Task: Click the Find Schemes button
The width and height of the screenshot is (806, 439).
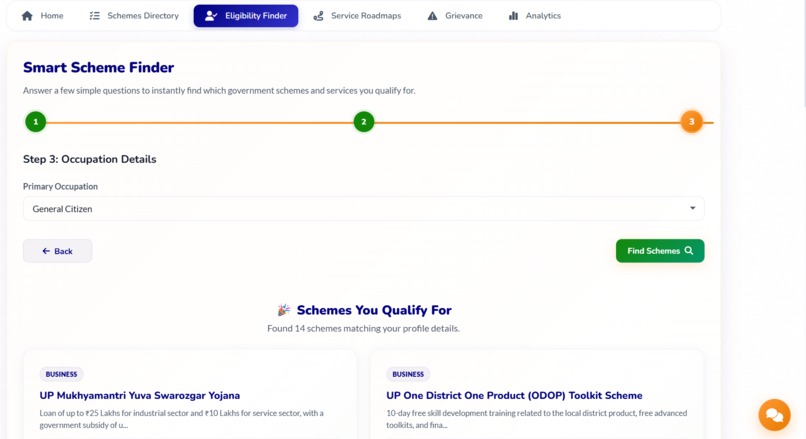Action: click(660, 251)
